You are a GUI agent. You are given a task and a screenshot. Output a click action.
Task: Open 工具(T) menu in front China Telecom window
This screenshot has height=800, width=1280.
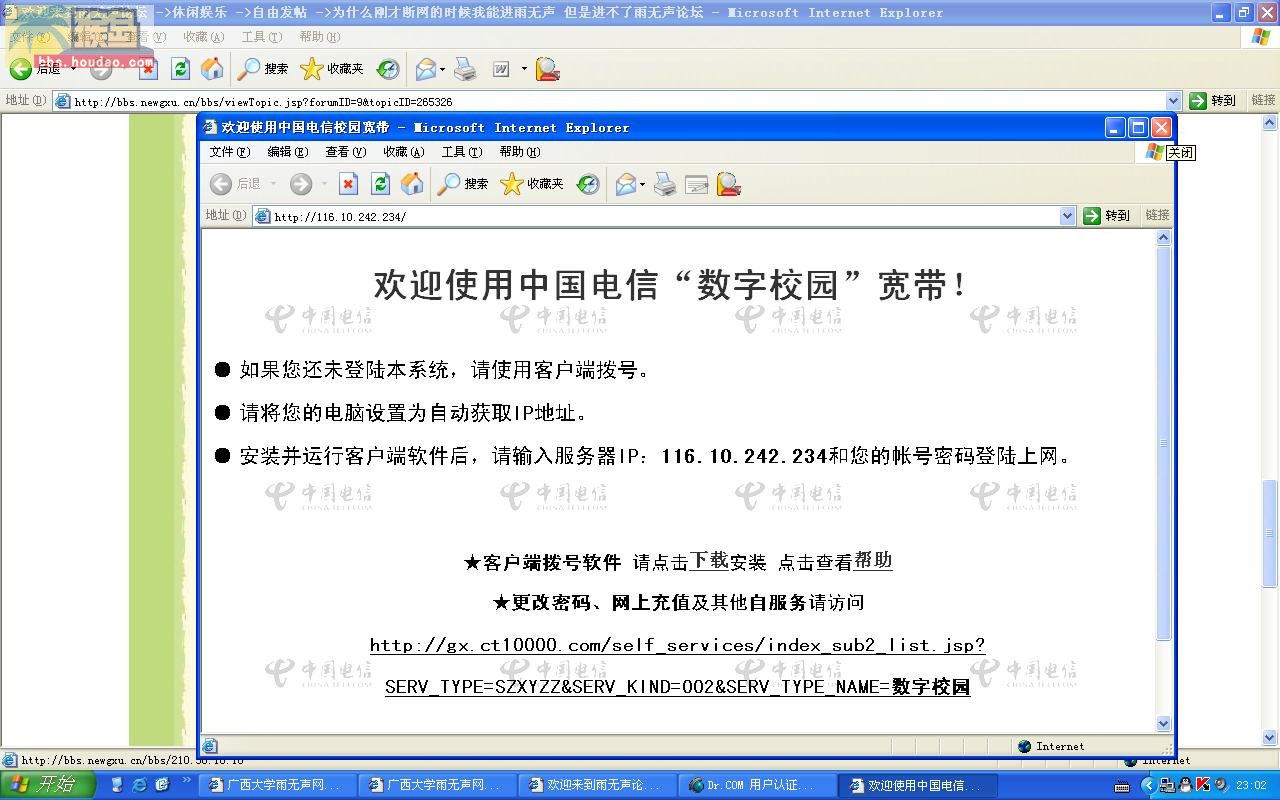[x=462, y=152]
